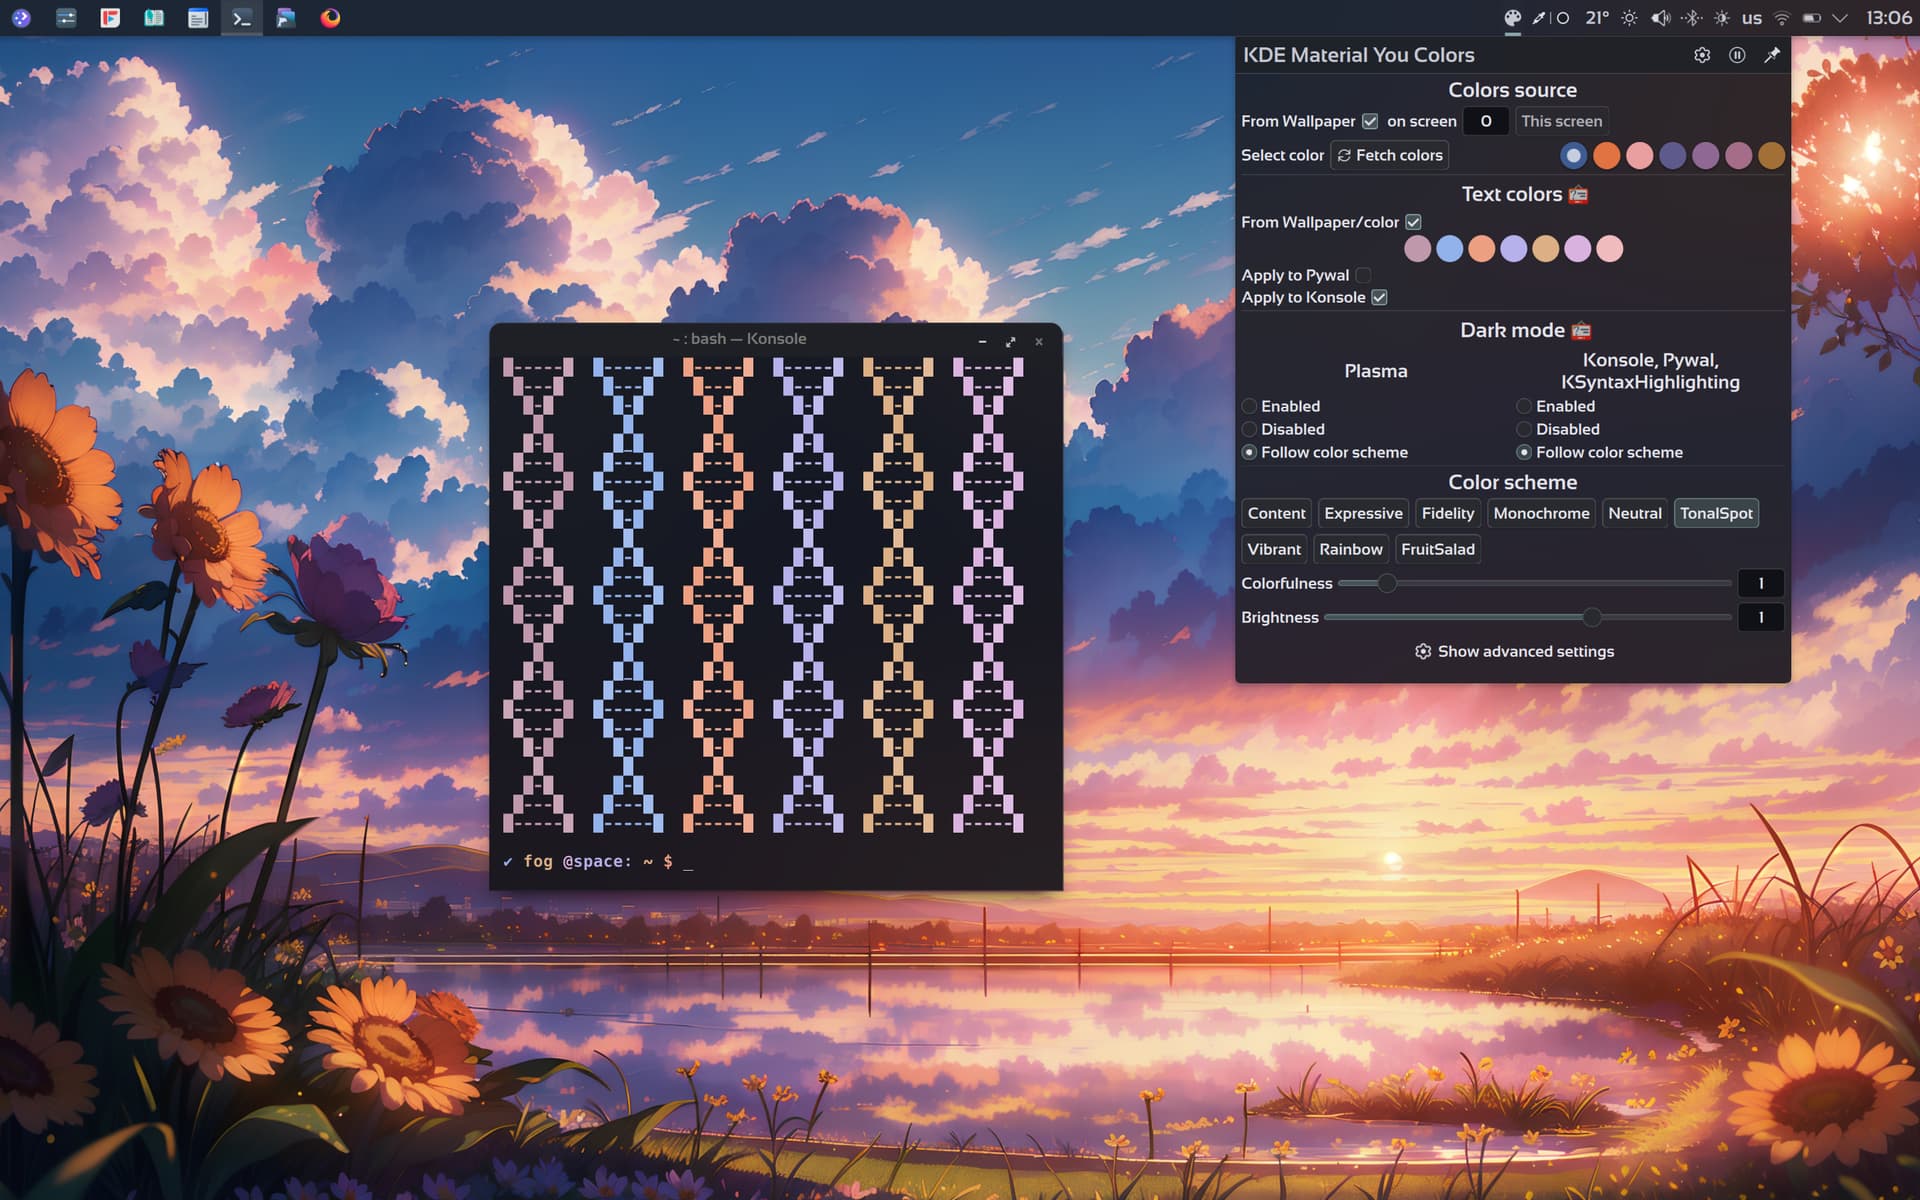Choose the FruitSalad color scheme
Viewport: 1920px width, 1200px height.
(x=1438, y=549)
